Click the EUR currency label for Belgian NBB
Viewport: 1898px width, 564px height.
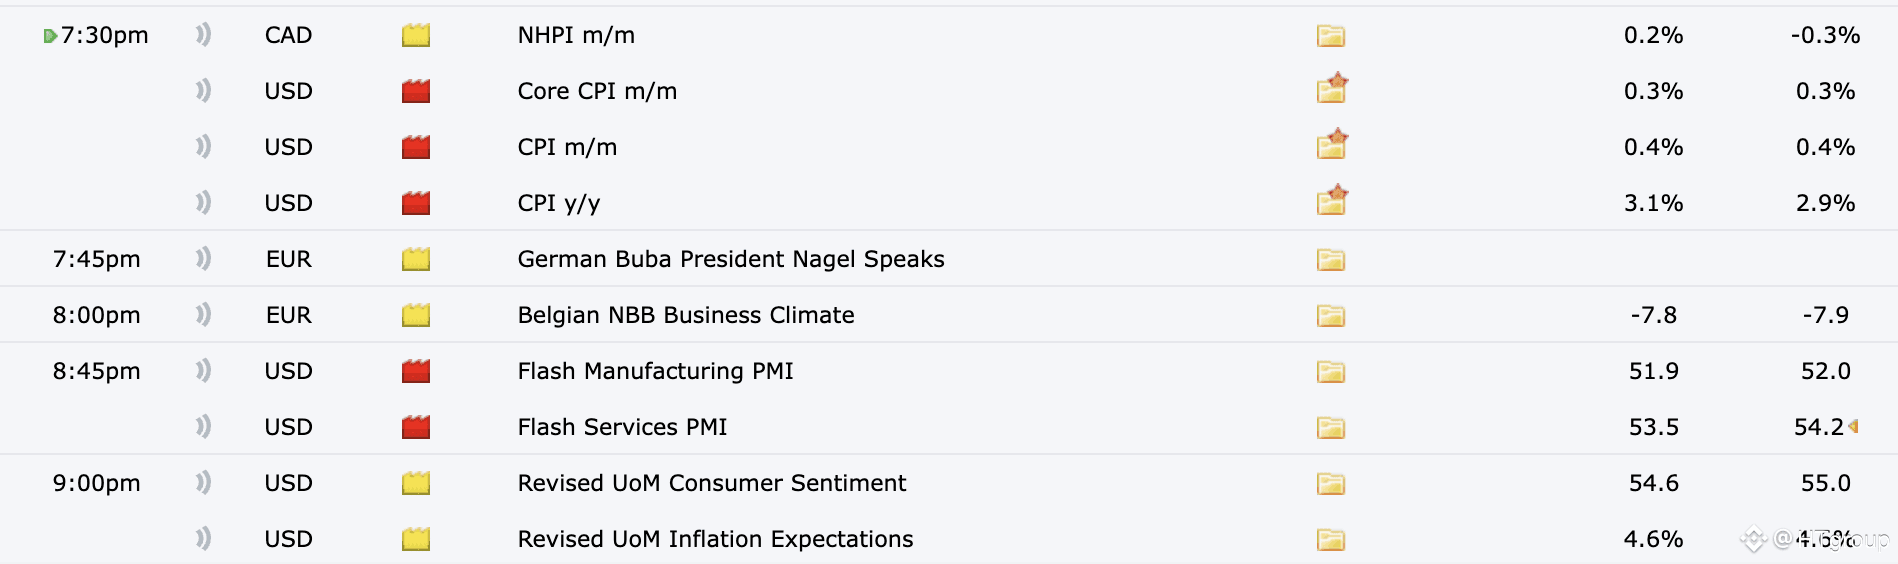[x=288, y=316]
